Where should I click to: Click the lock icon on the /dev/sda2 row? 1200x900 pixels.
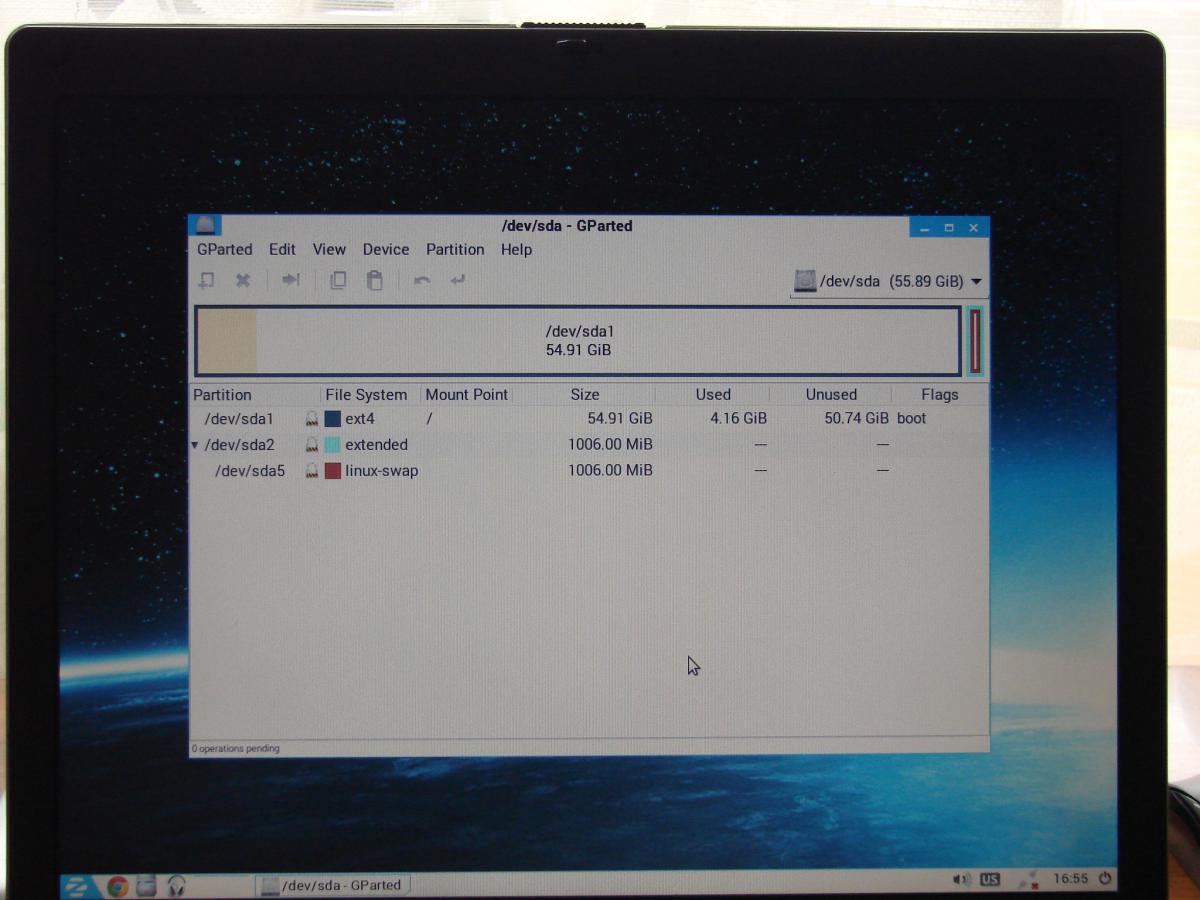312,445
